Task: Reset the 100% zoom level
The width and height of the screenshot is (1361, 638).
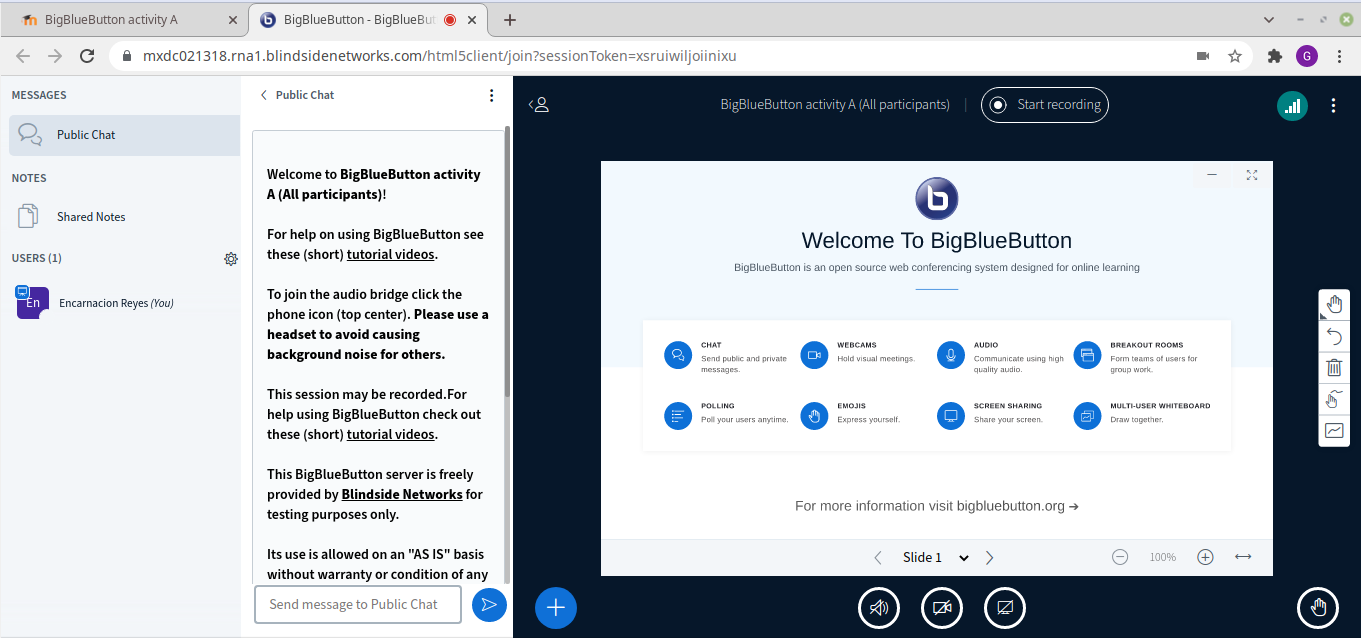Action: click(1162, 557)
